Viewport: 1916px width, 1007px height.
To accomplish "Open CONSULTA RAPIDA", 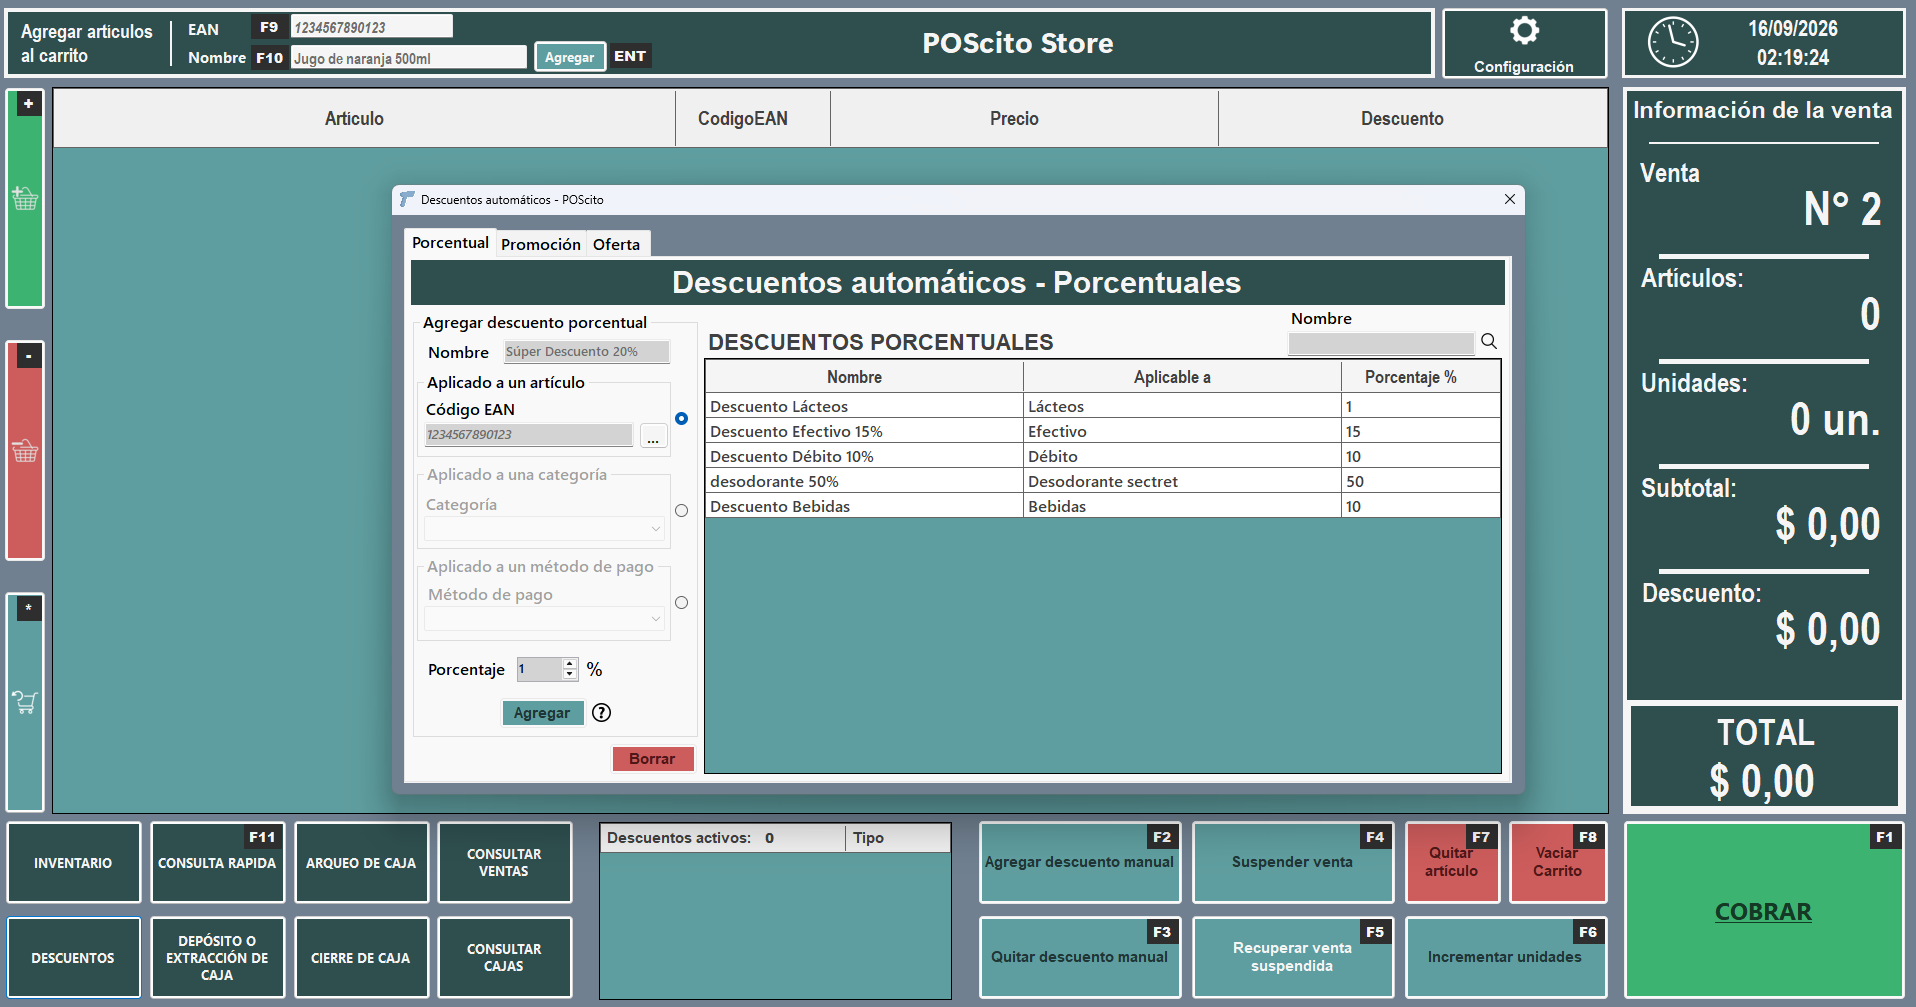I will 217,863.
